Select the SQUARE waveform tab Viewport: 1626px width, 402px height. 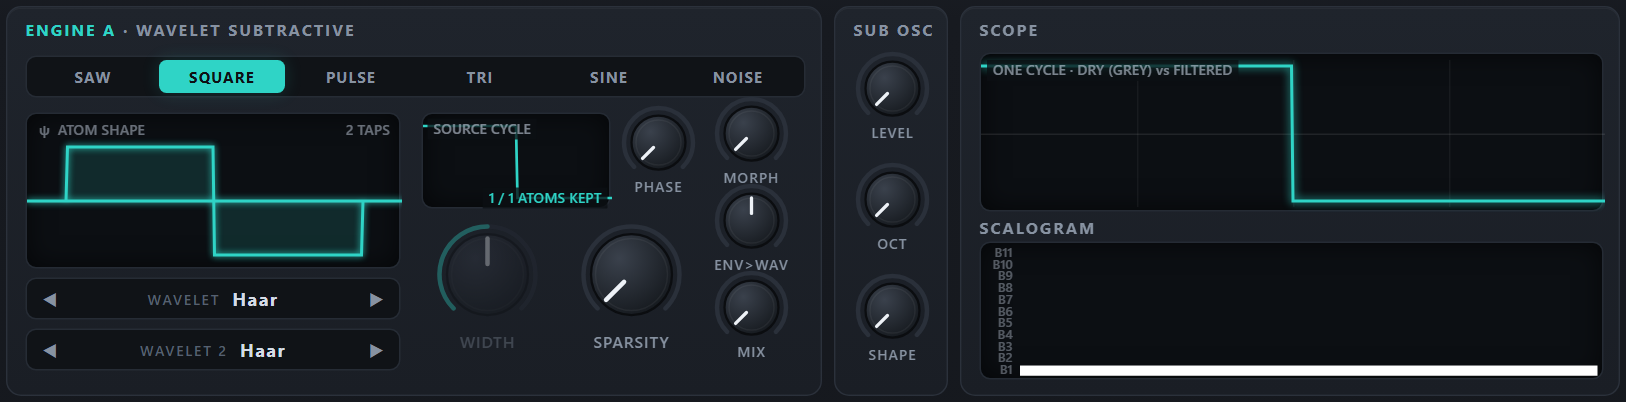(222, 77)
